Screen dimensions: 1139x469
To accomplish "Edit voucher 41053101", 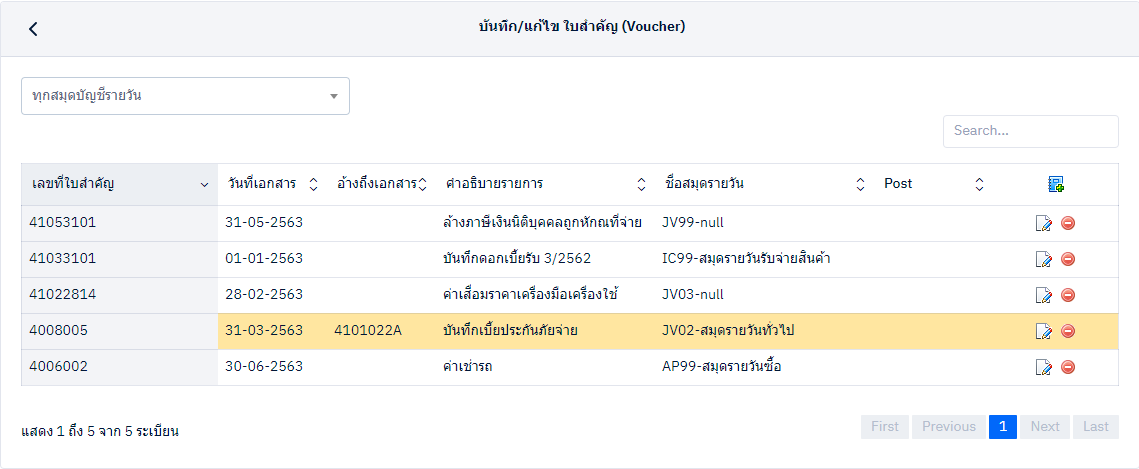I will click(1044, 224).
